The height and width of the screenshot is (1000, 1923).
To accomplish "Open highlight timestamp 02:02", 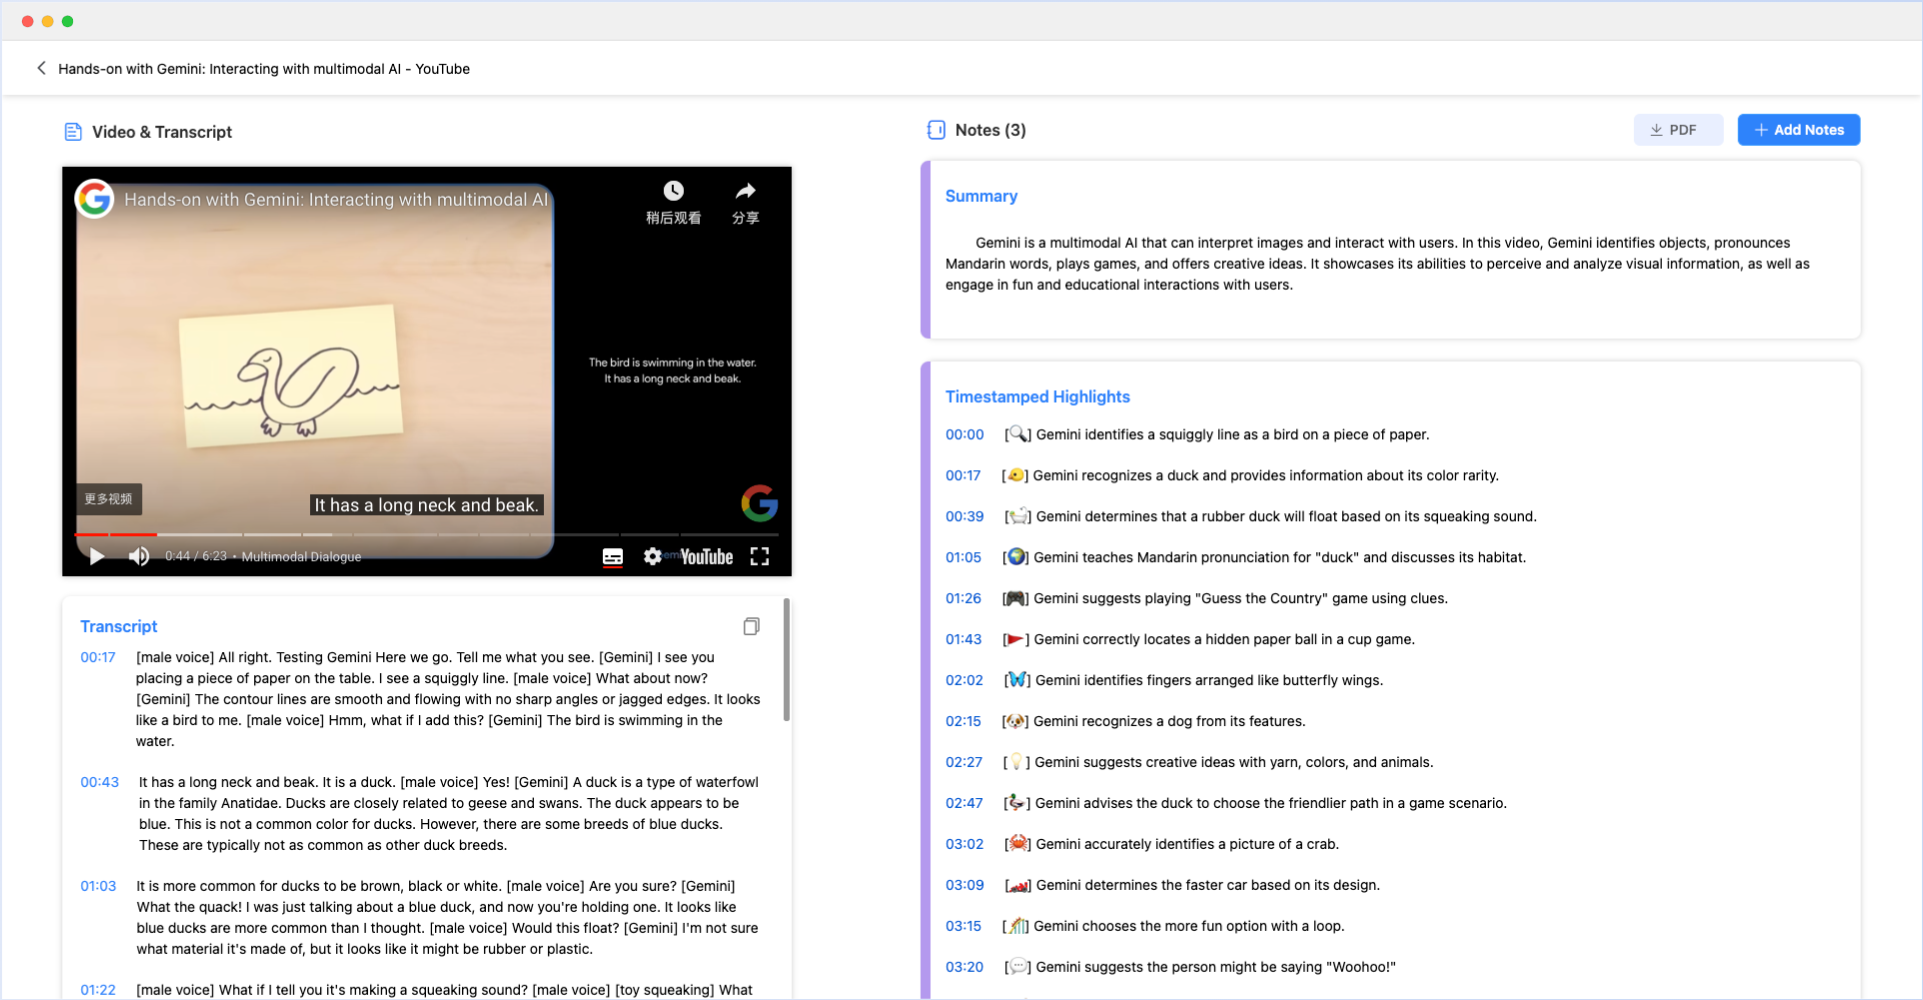I will pyautogui.click(x=965, y=680).
